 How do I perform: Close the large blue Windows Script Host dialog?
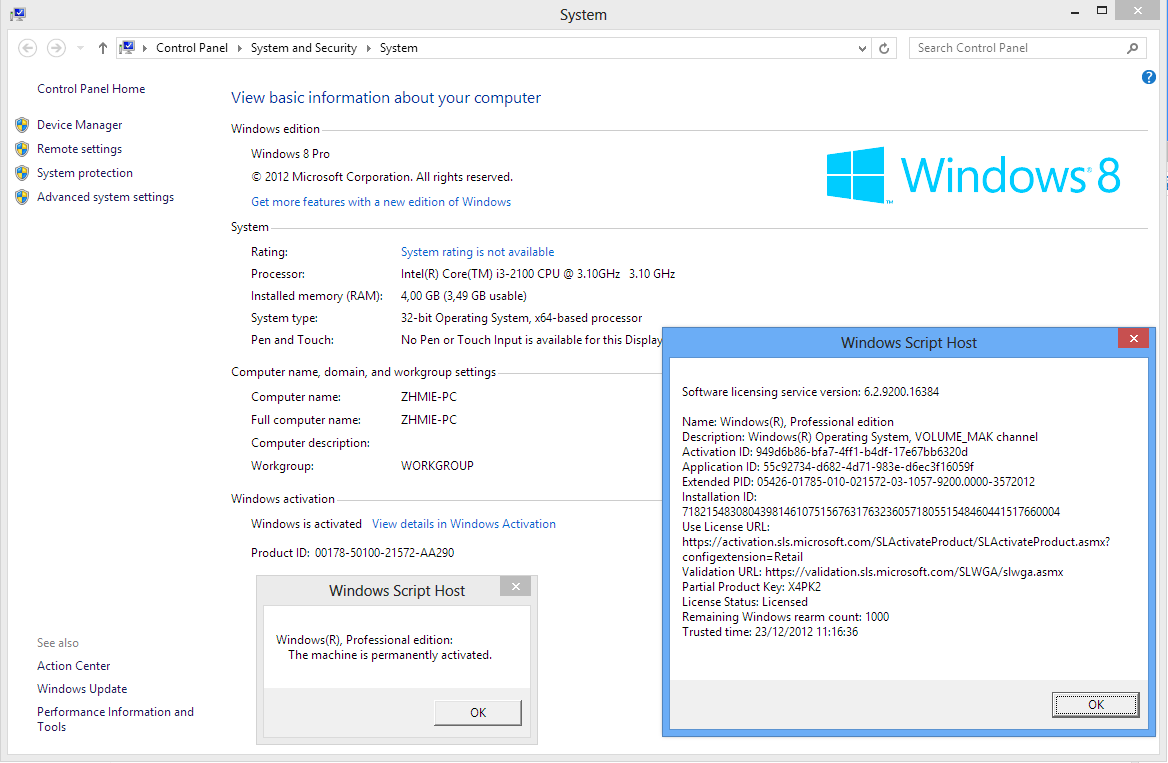click(x=1133, y=339)
